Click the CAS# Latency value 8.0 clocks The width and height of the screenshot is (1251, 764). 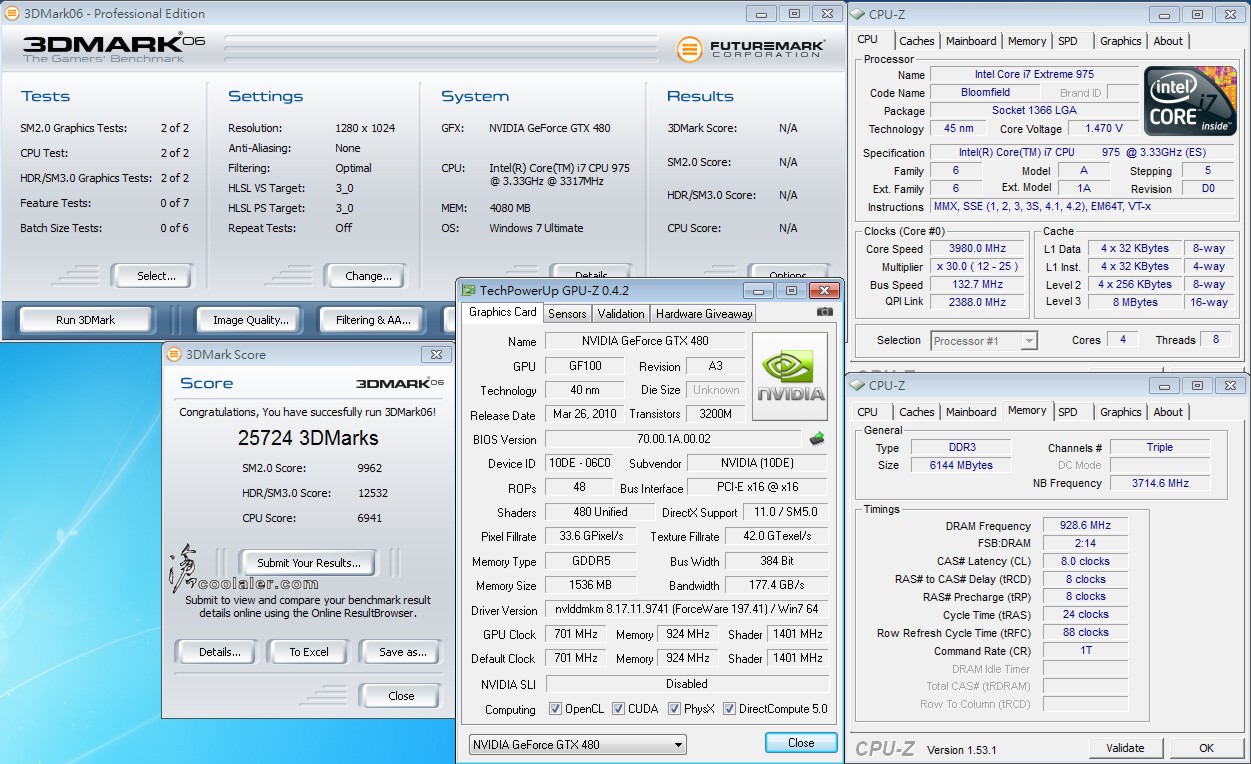[1085, 561]
